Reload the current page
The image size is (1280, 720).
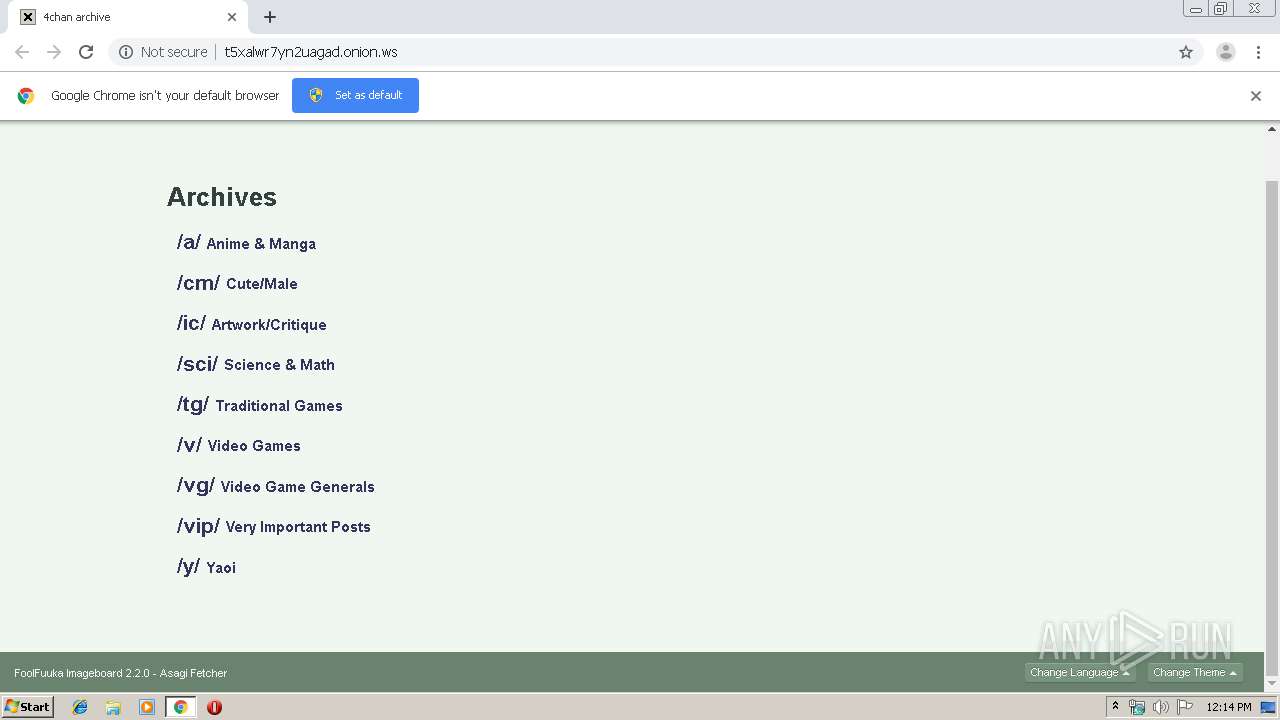pos(86,52)
